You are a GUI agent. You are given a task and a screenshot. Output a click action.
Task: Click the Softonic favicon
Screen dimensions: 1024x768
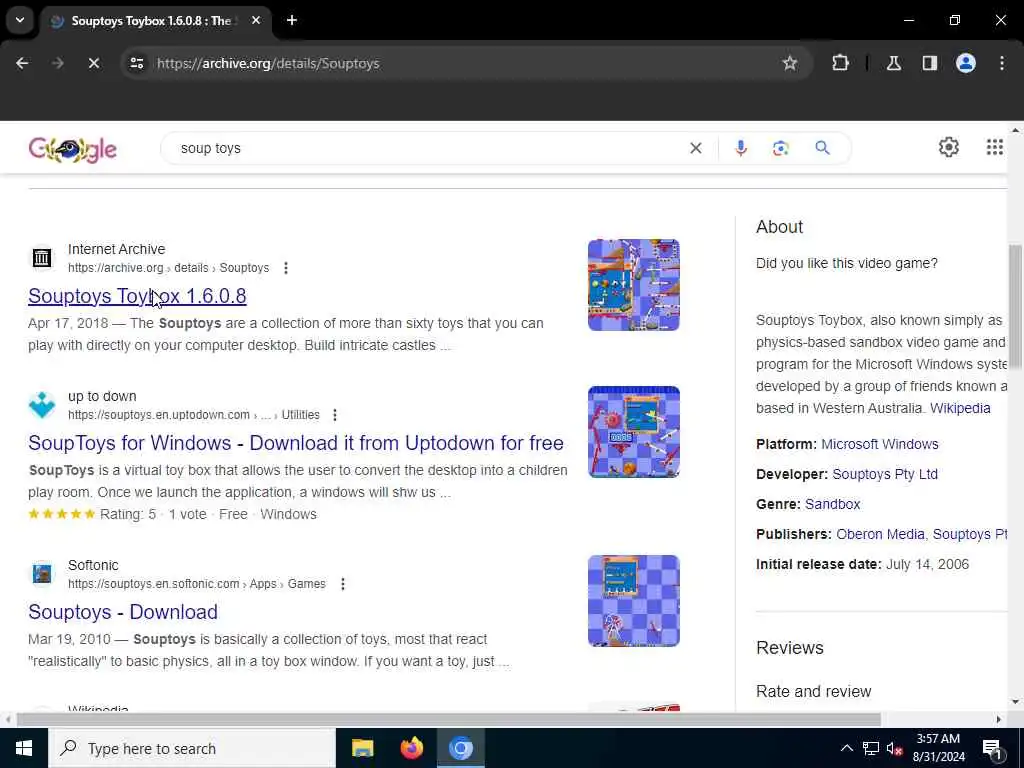tap(42, 574)
